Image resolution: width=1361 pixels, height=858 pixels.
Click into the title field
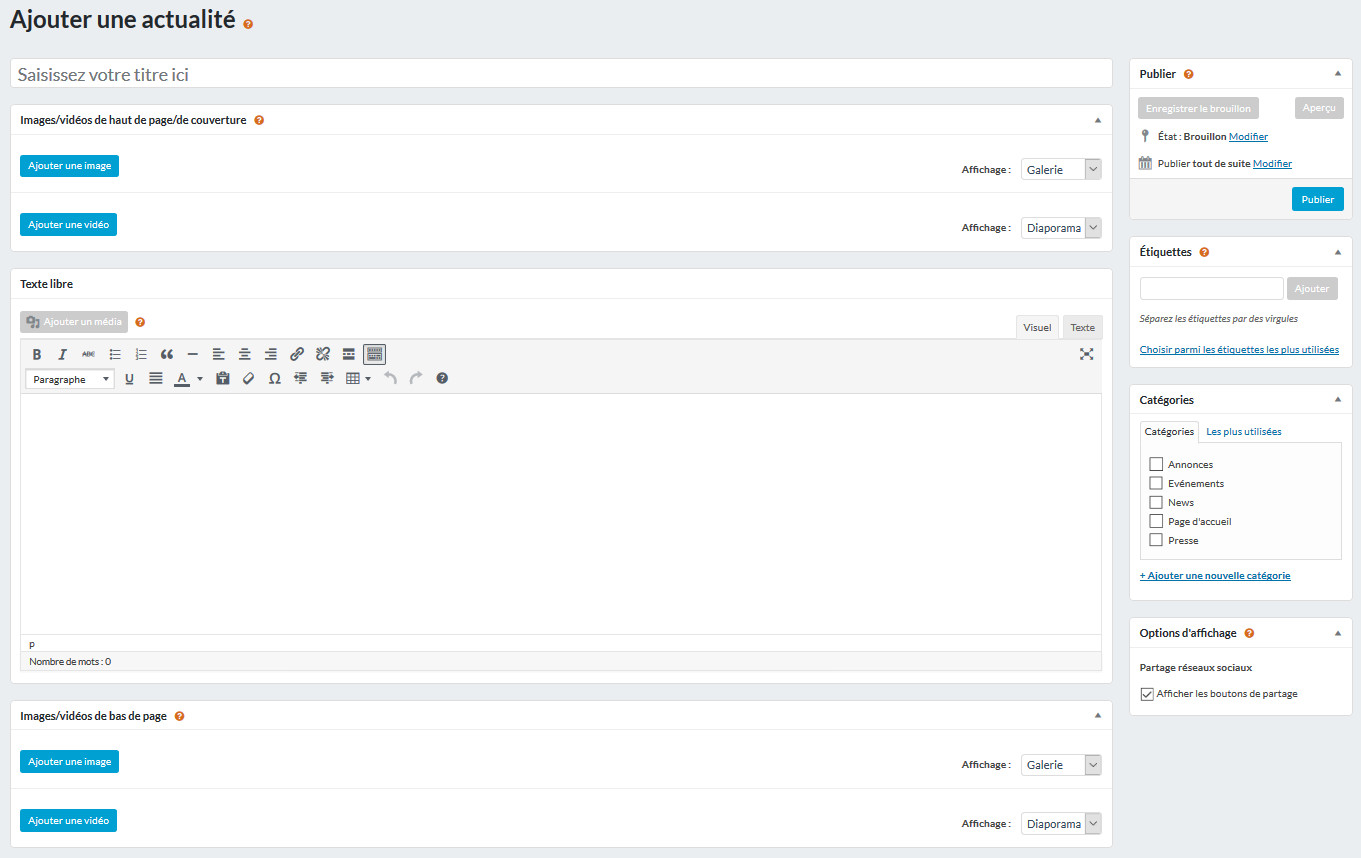coord(561,74)
